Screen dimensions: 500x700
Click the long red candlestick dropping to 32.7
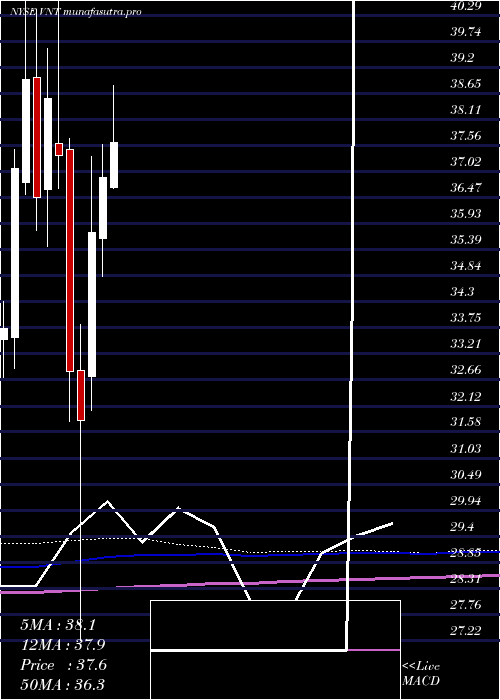click(70, 260)
